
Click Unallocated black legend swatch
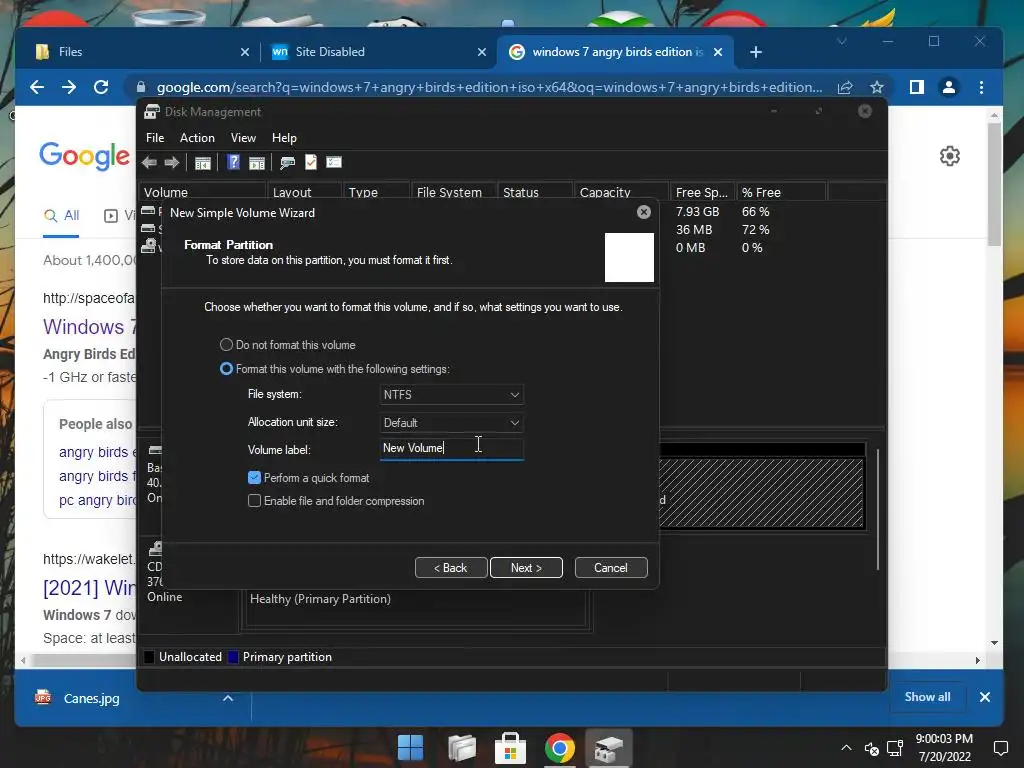pyautogui.click(x=149, y=657)
